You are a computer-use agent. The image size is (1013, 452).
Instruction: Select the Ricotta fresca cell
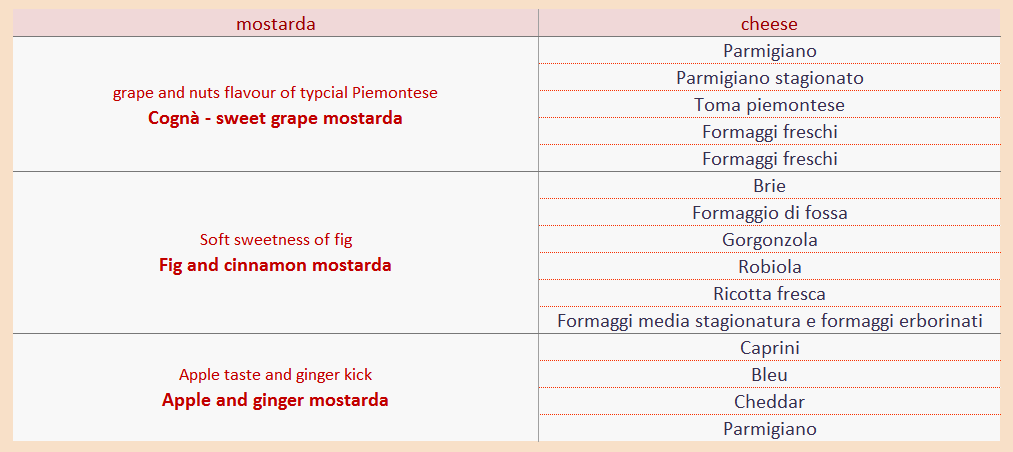pyautogui.click(x=769, y=294)
